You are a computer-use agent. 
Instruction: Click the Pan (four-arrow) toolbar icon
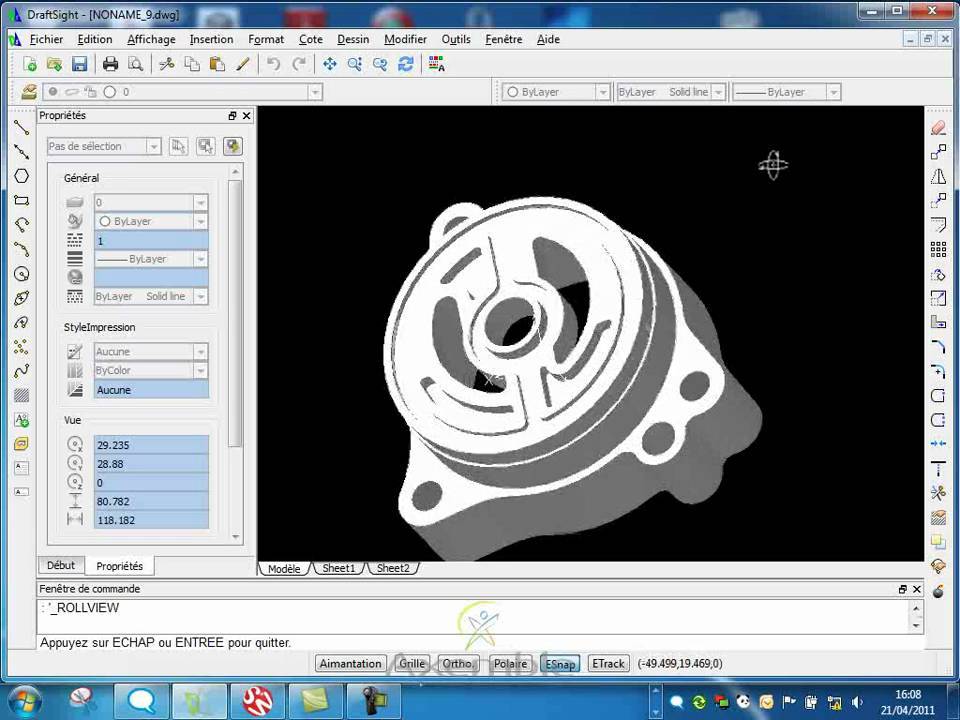pyautogui.click(x=329, y=64)
